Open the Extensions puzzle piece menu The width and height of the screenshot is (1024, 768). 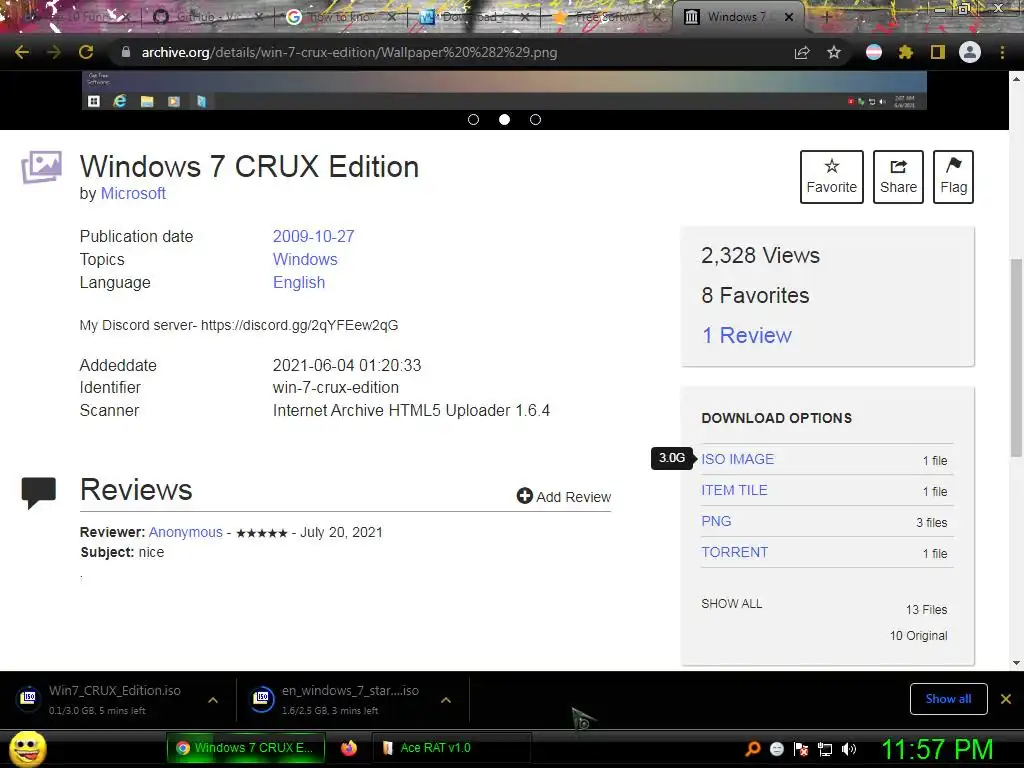click(x=906, y=52)
